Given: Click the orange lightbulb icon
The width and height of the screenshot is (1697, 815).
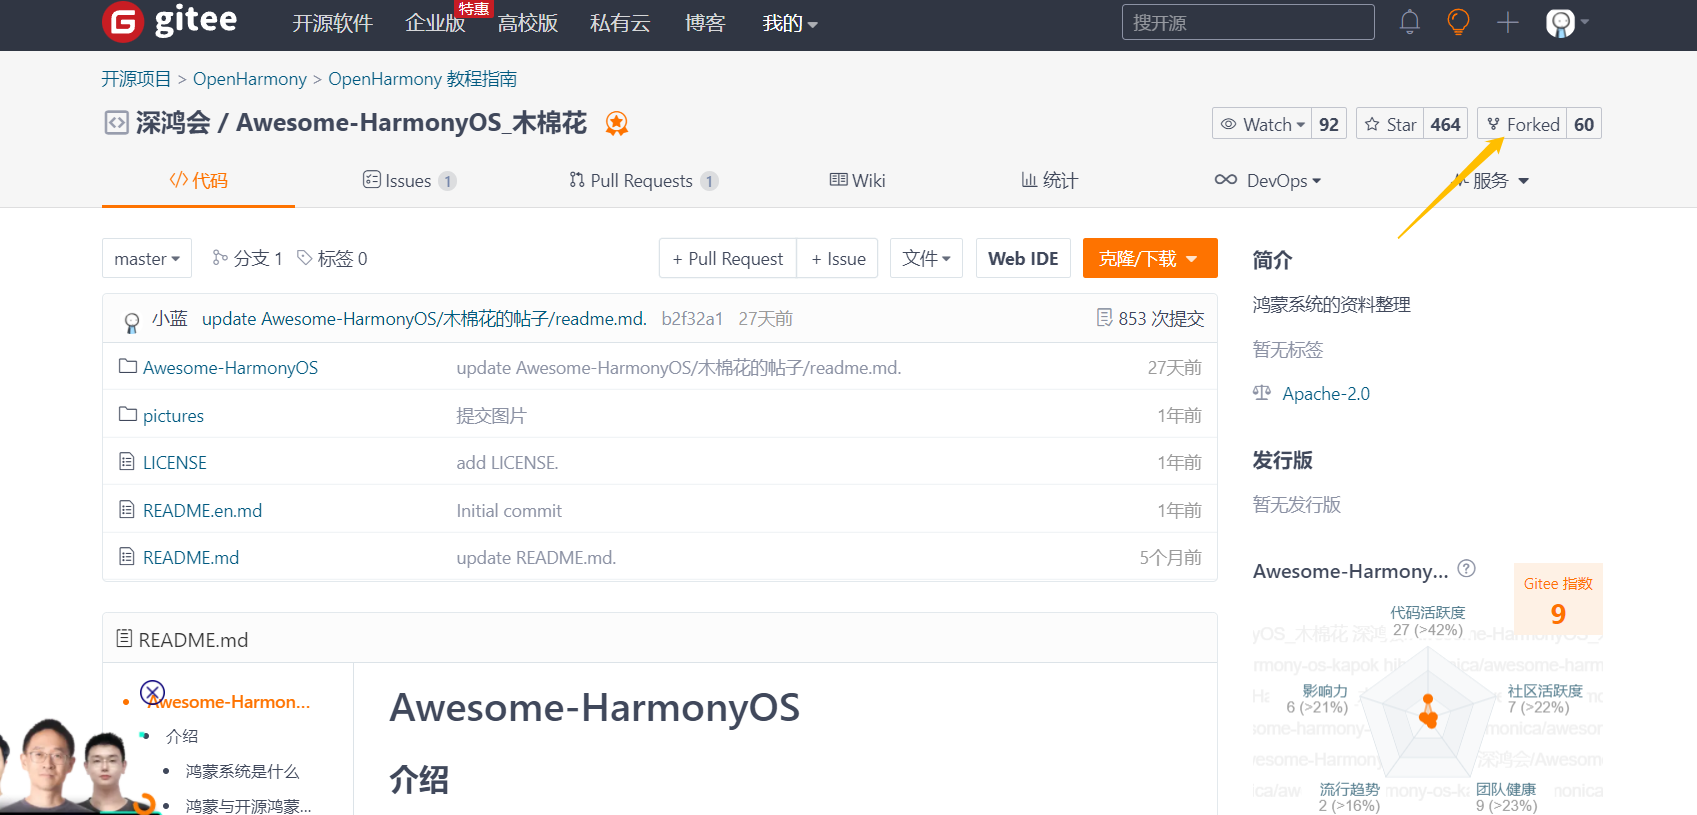Looking at the screenshot, I should [1459, 22].
